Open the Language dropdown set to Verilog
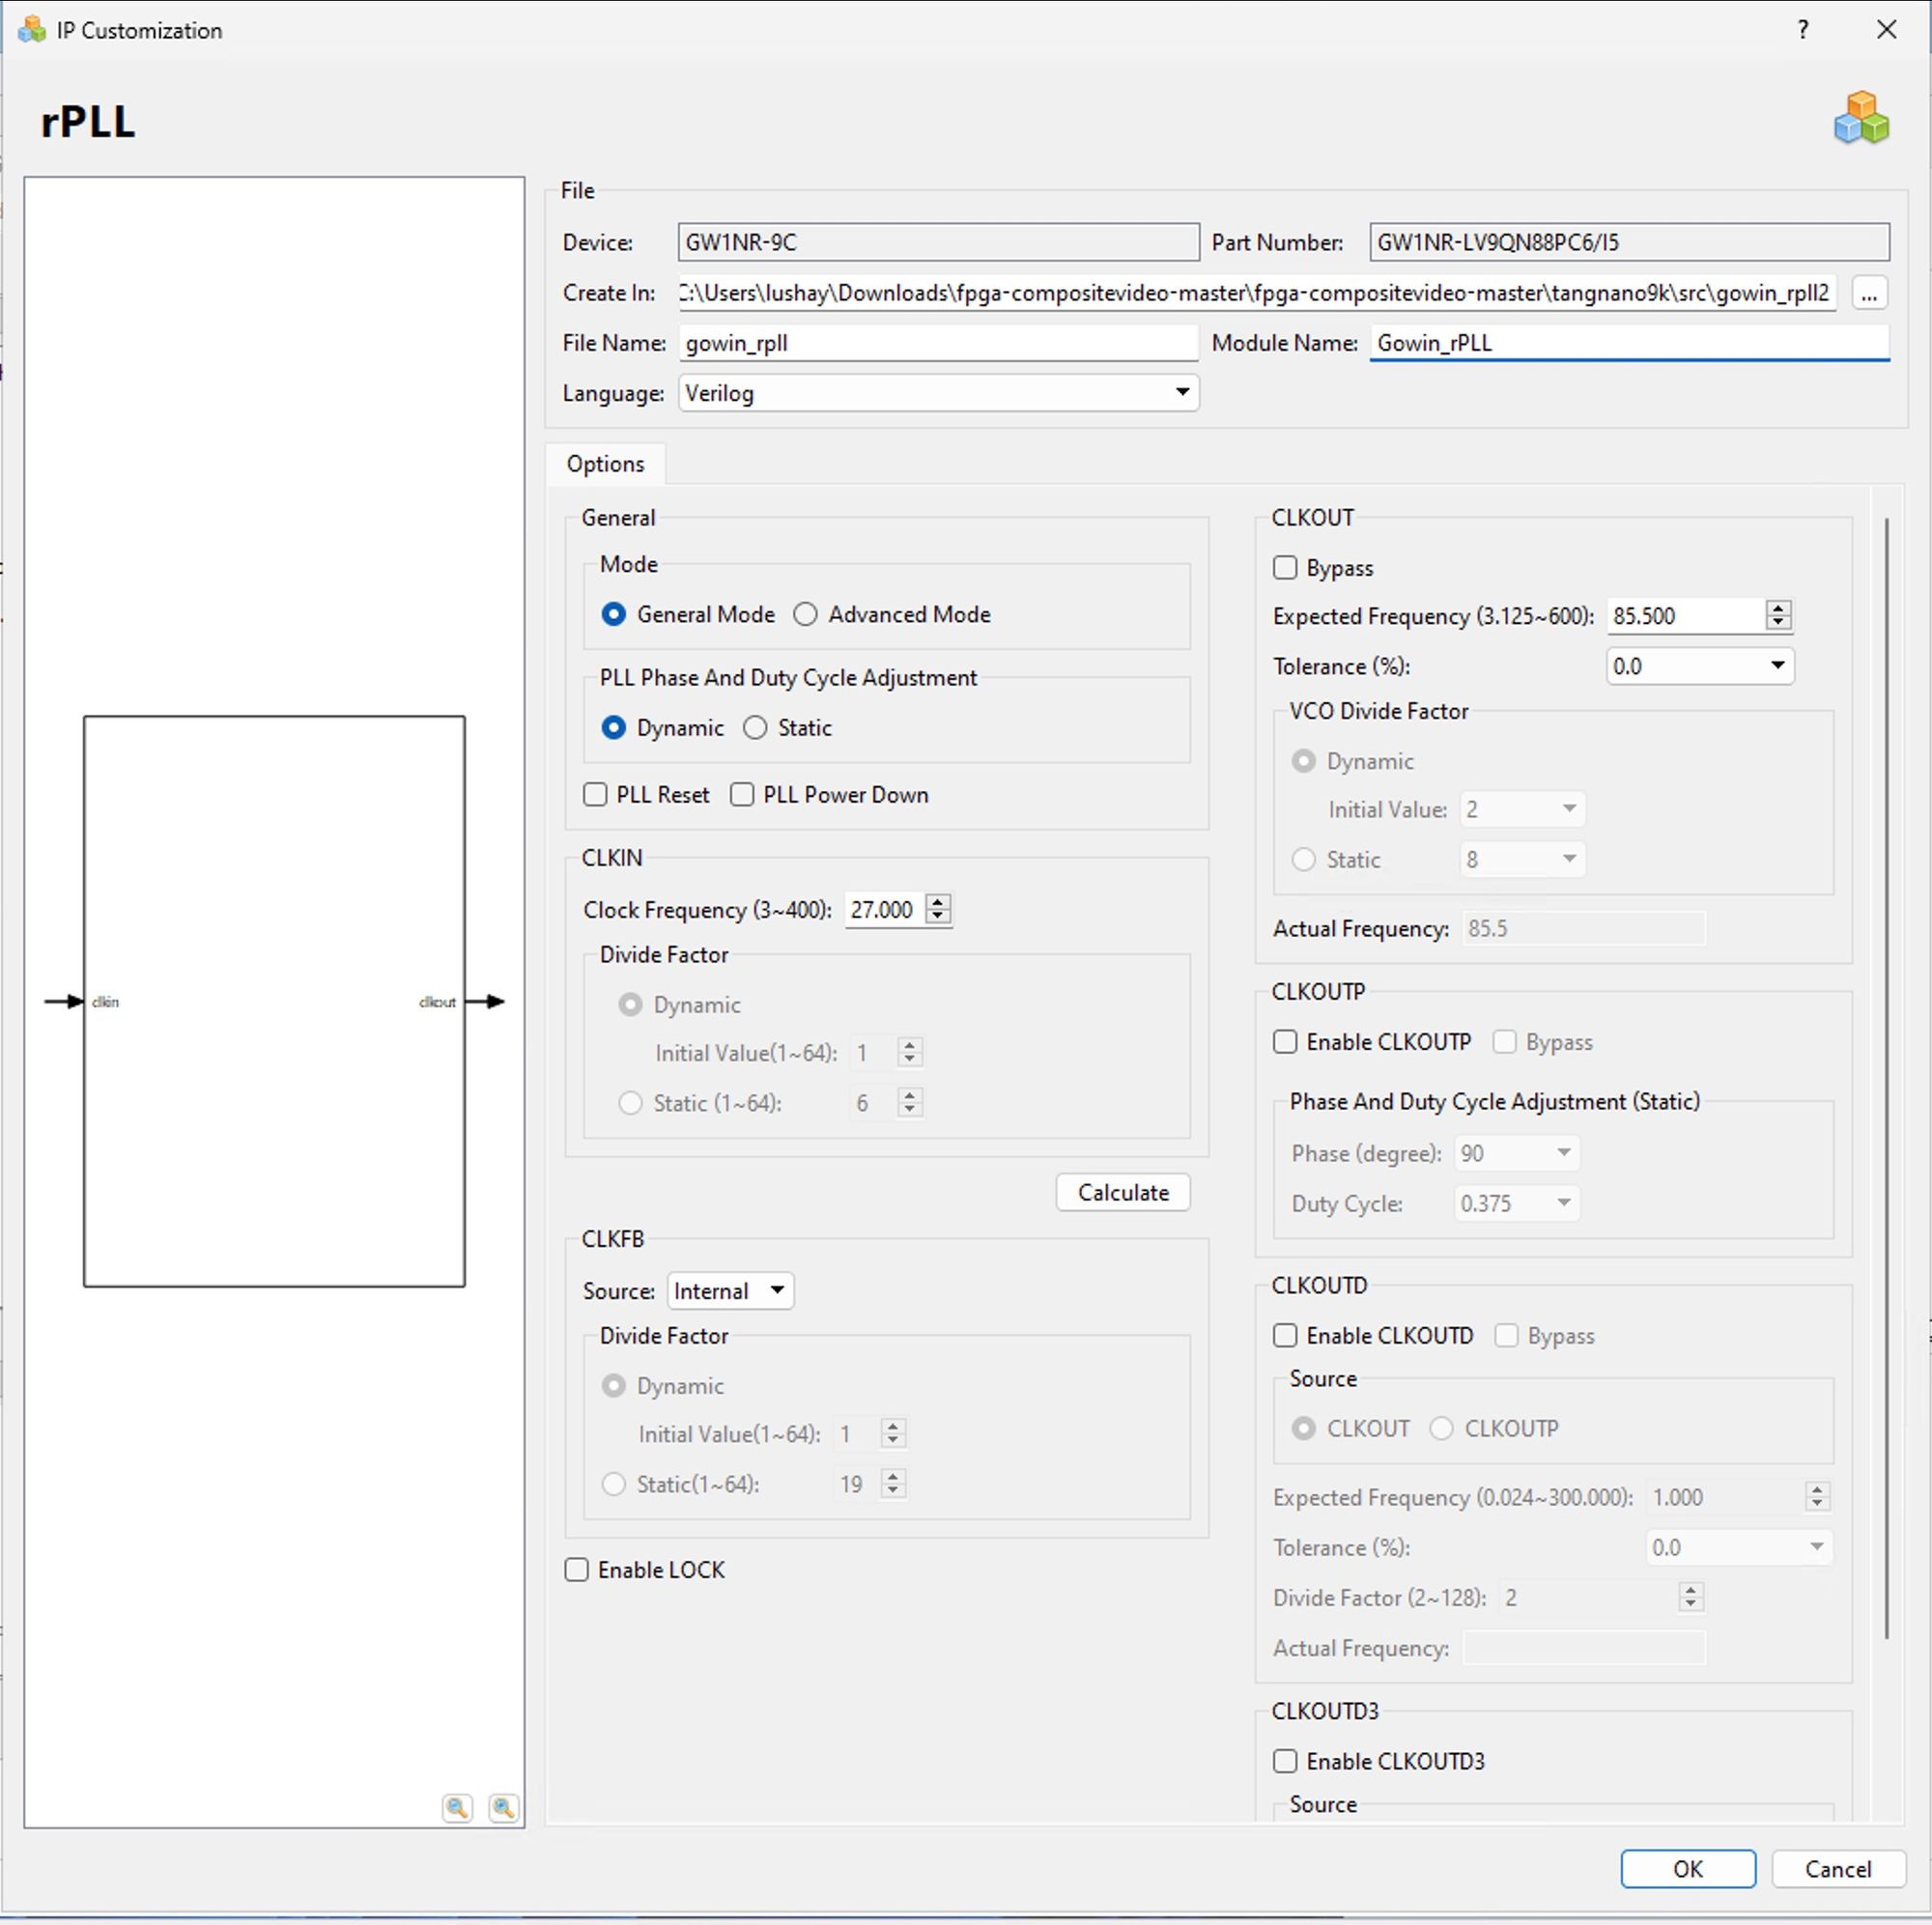 point(937,392)
